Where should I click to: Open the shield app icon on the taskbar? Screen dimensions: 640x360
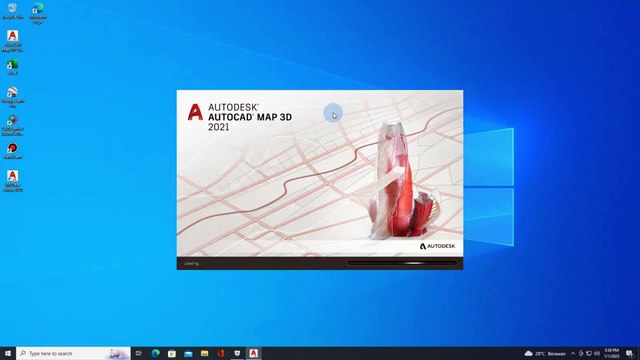point(237,353)
